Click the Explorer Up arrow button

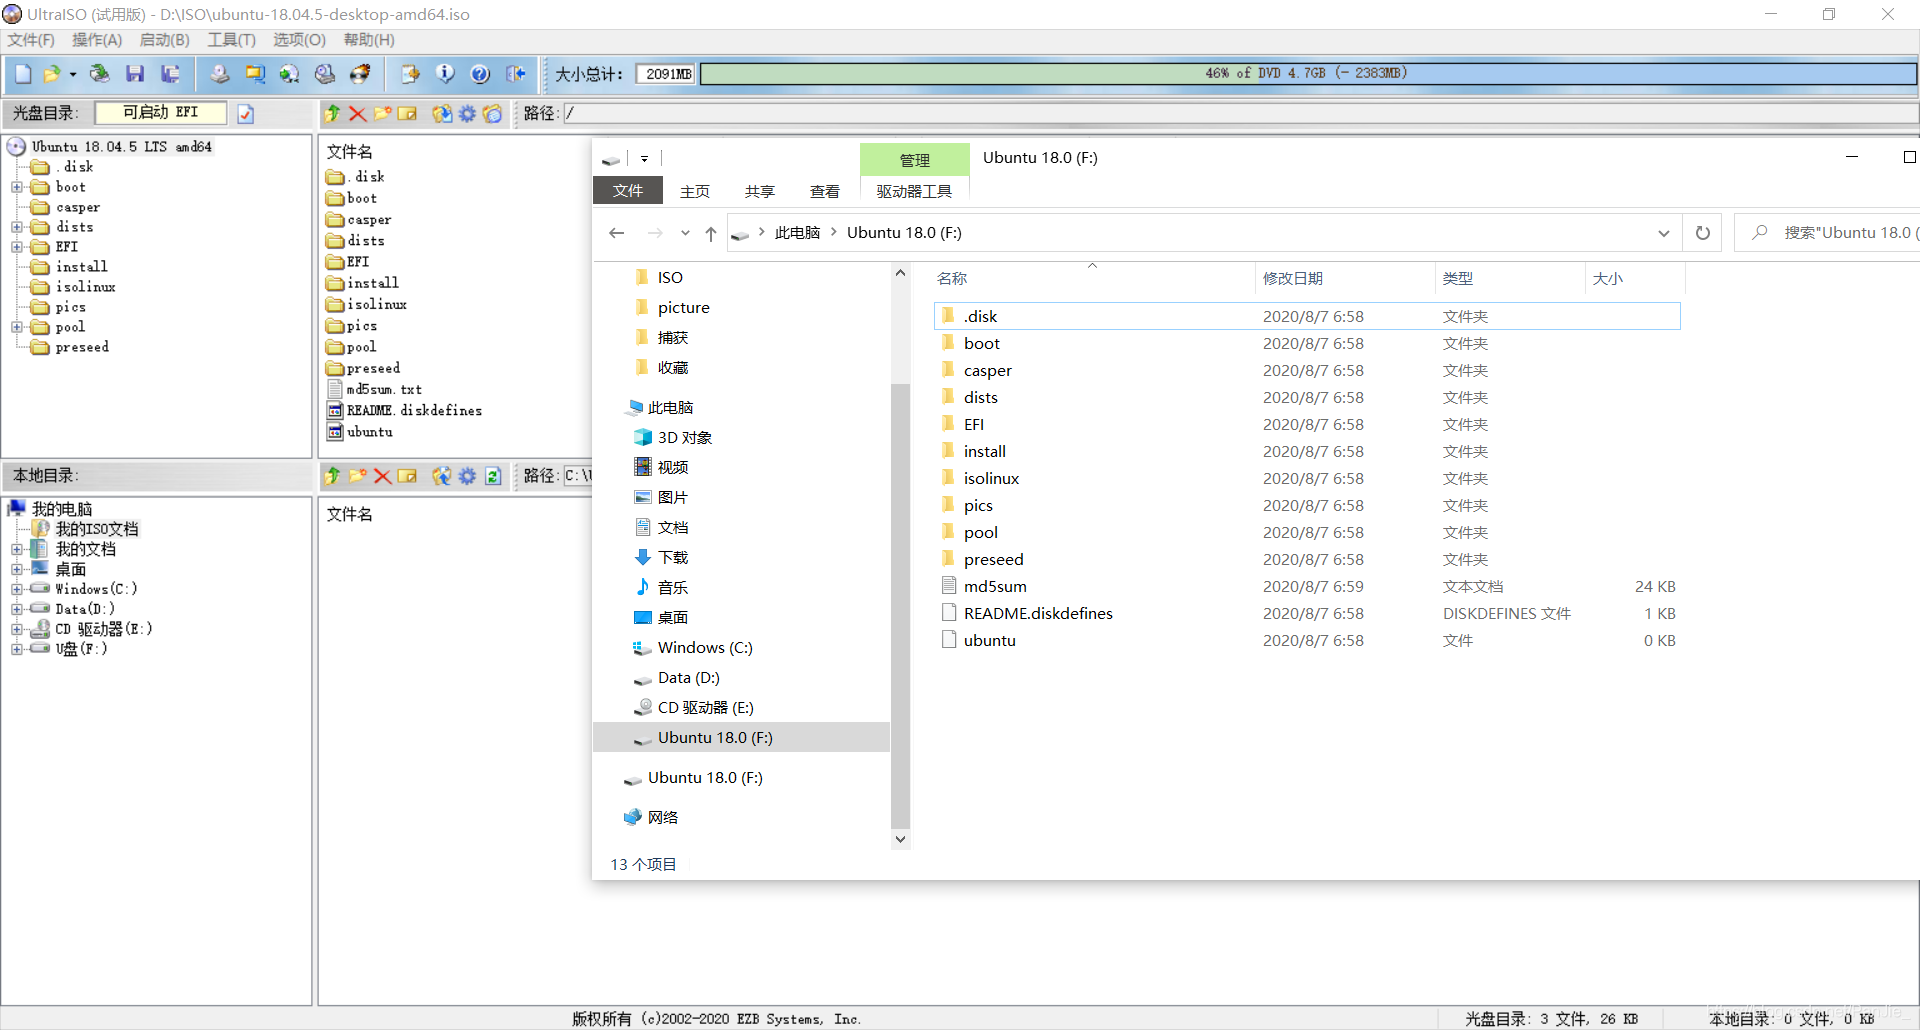tap(711, 233)
